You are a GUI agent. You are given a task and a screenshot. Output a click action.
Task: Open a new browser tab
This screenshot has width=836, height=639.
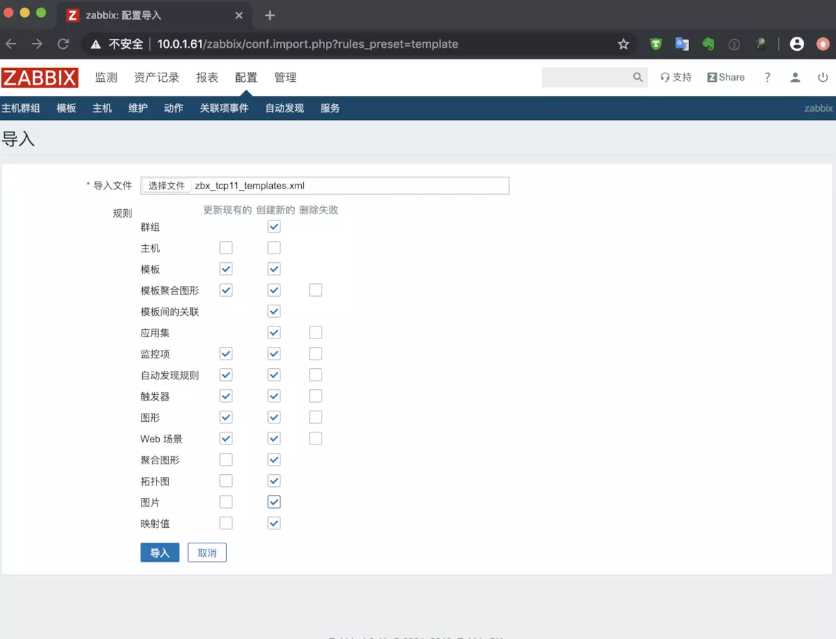(x=270, y=15)
